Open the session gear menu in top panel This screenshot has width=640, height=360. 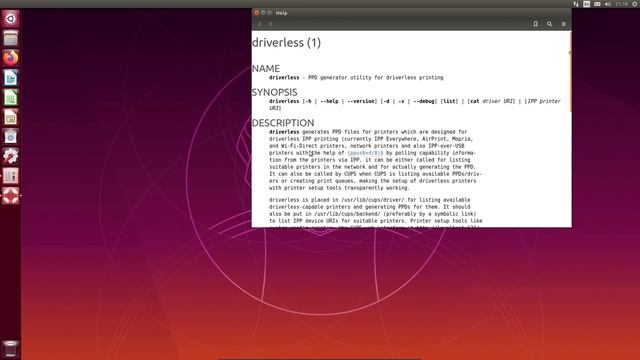tap(635, 4)
